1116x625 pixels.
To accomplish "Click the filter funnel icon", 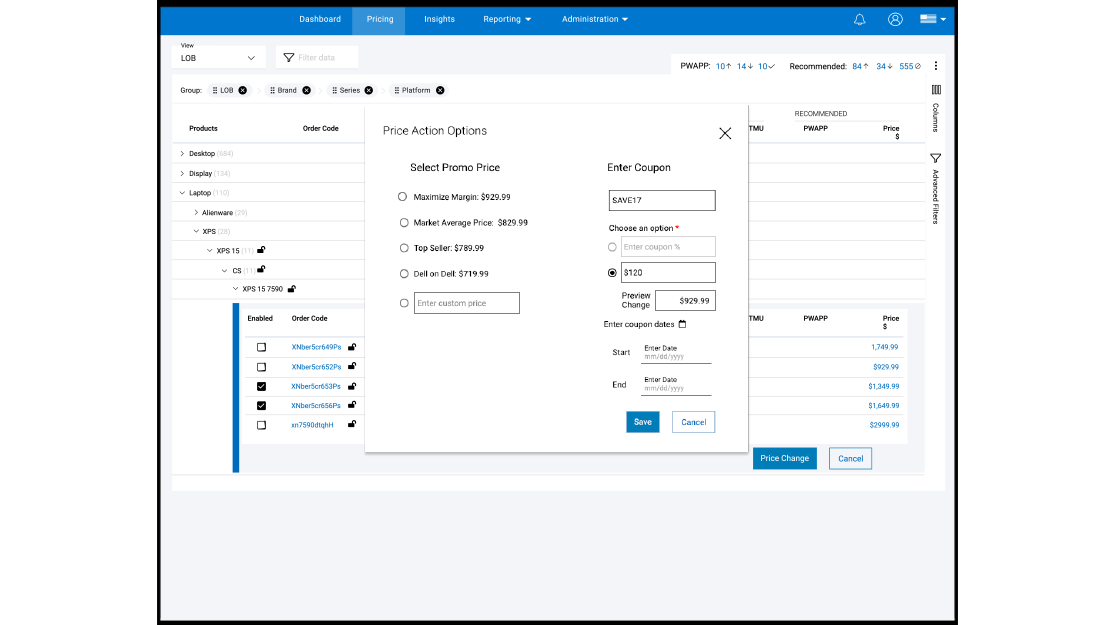I will [288, 58].
